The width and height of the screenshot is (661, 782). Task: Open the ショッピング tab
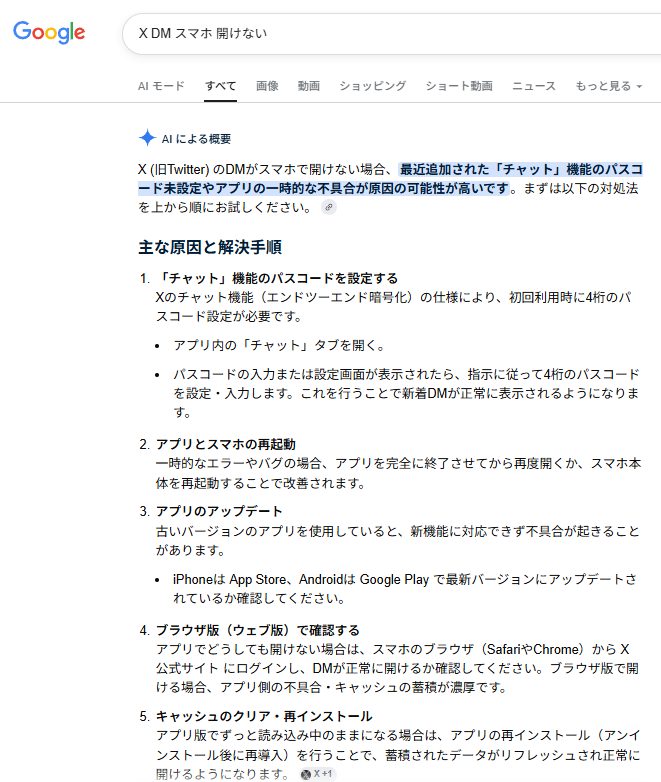pyautogui.click(x=373, y=86)
